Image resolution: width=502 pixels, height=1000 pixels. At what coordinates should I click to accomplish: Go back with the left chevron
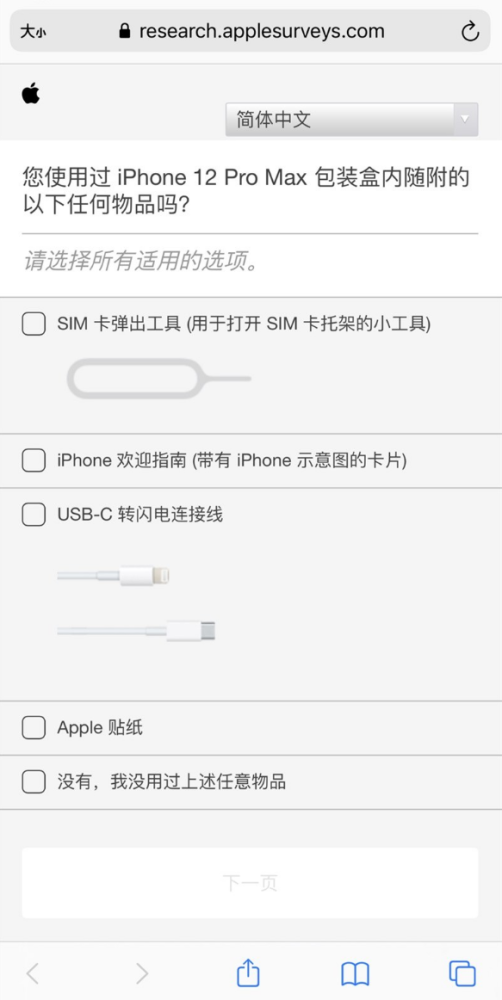coord(33,973)
